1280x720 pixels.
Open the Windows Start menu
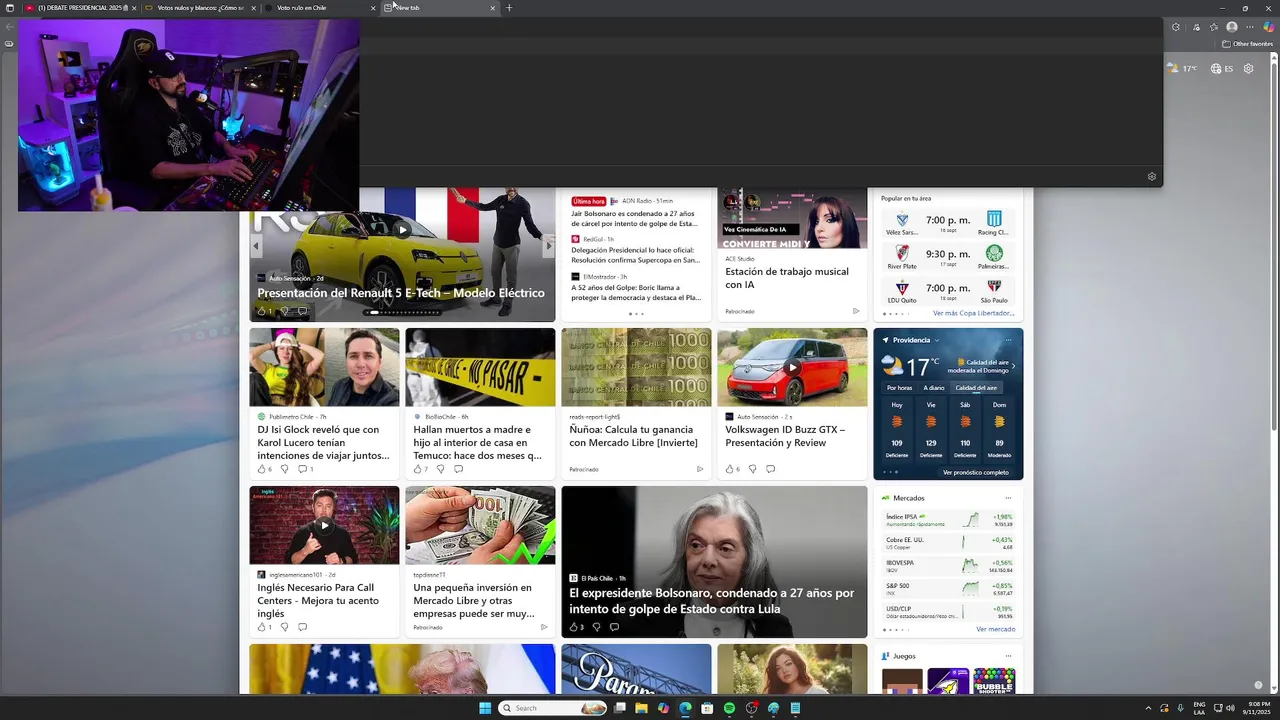point(485,708)
